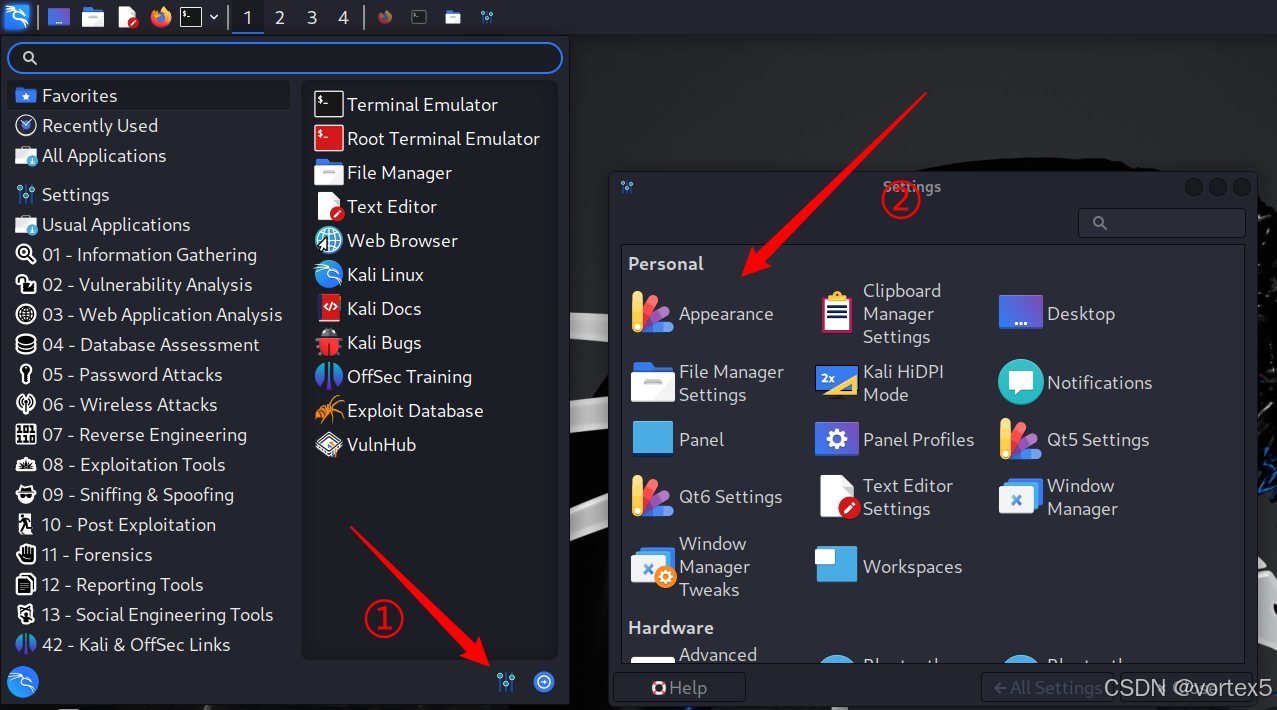Open terminal launcher in top panel

[191, 17]
